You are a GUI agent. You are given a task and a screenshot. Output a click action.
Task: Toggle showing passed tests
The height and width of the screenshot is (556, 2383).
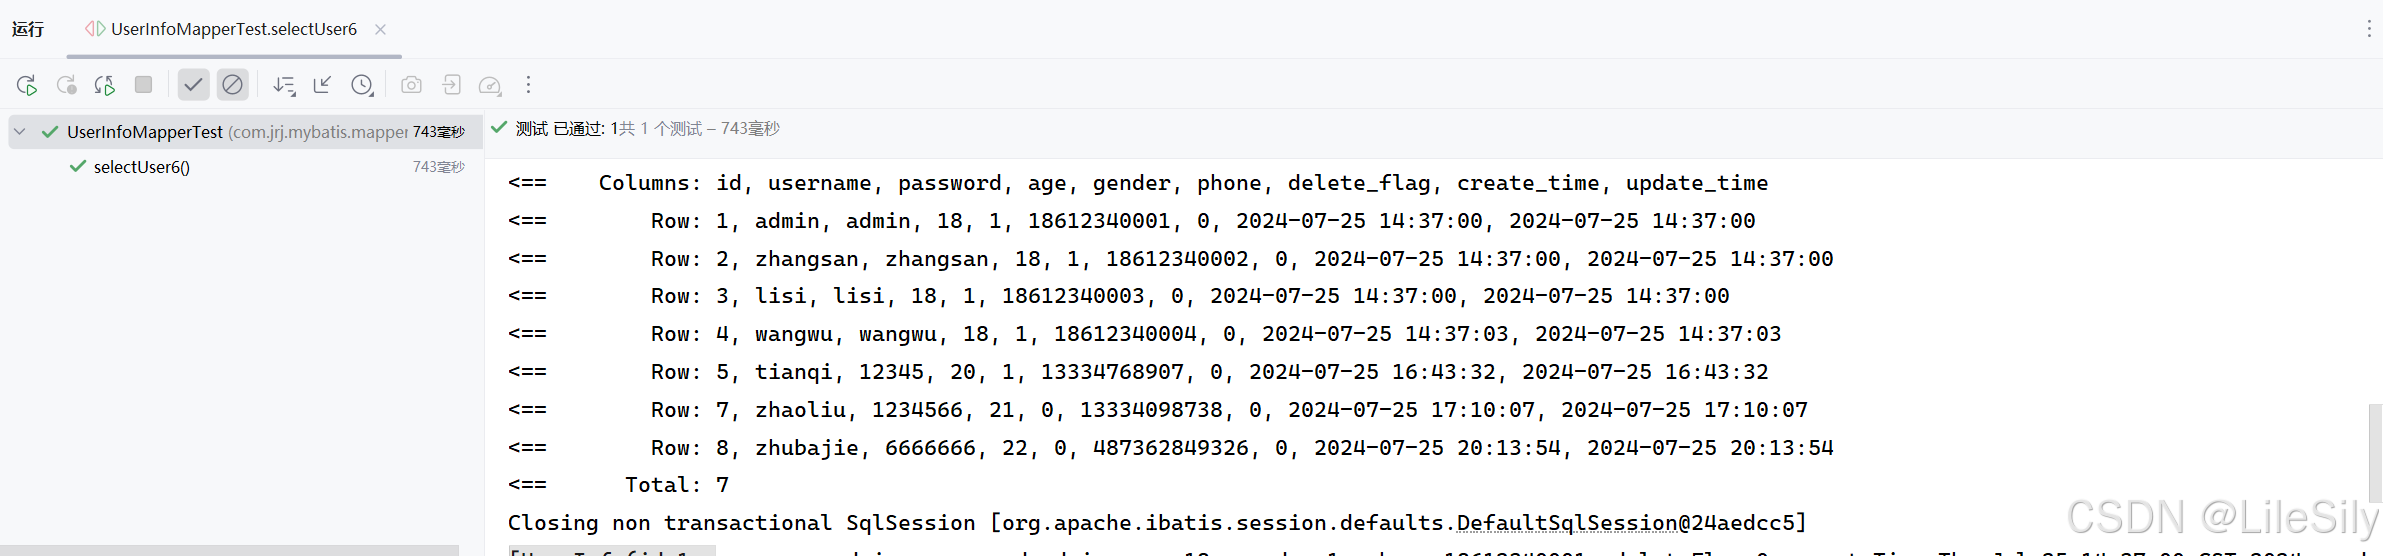click(x=193, y=85)
